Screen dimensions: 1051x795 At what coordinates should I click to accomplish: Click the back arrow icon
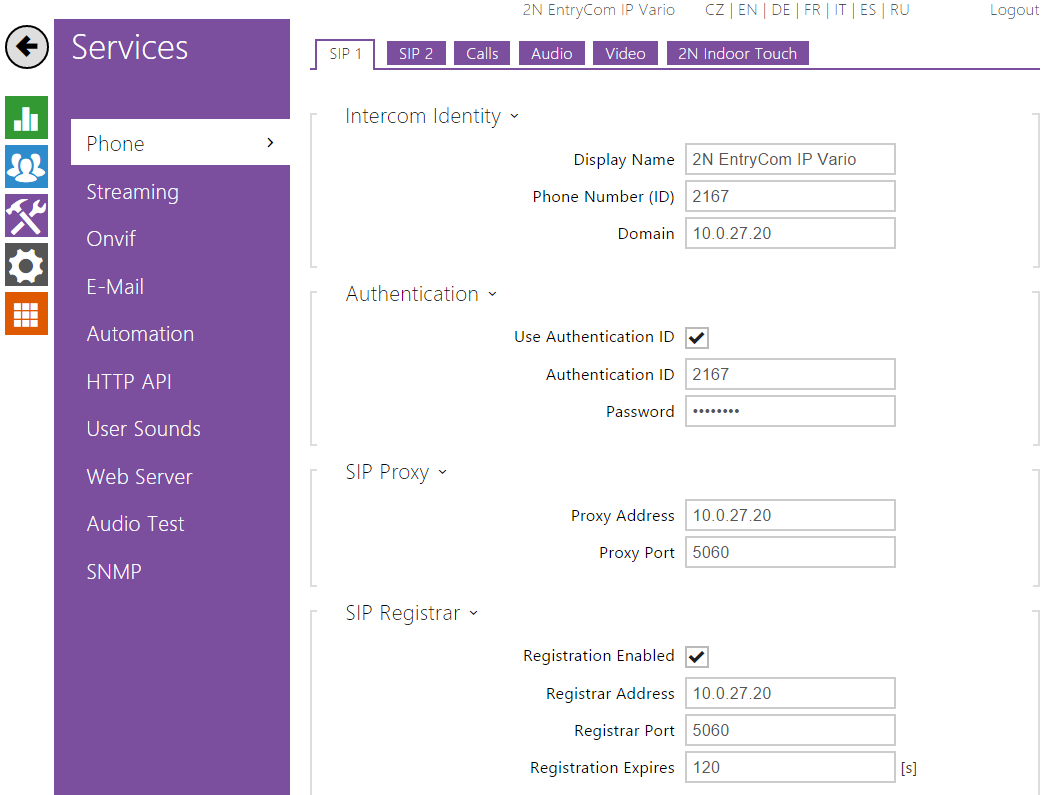(x=27, y=47)
